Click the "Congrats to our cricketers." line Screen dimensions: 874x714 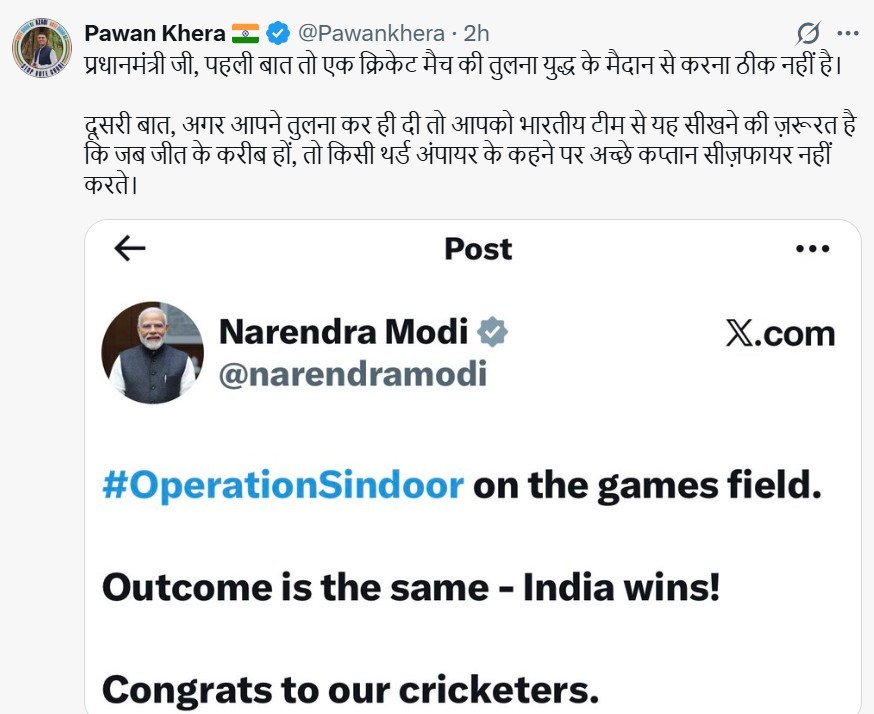(350, 688)
